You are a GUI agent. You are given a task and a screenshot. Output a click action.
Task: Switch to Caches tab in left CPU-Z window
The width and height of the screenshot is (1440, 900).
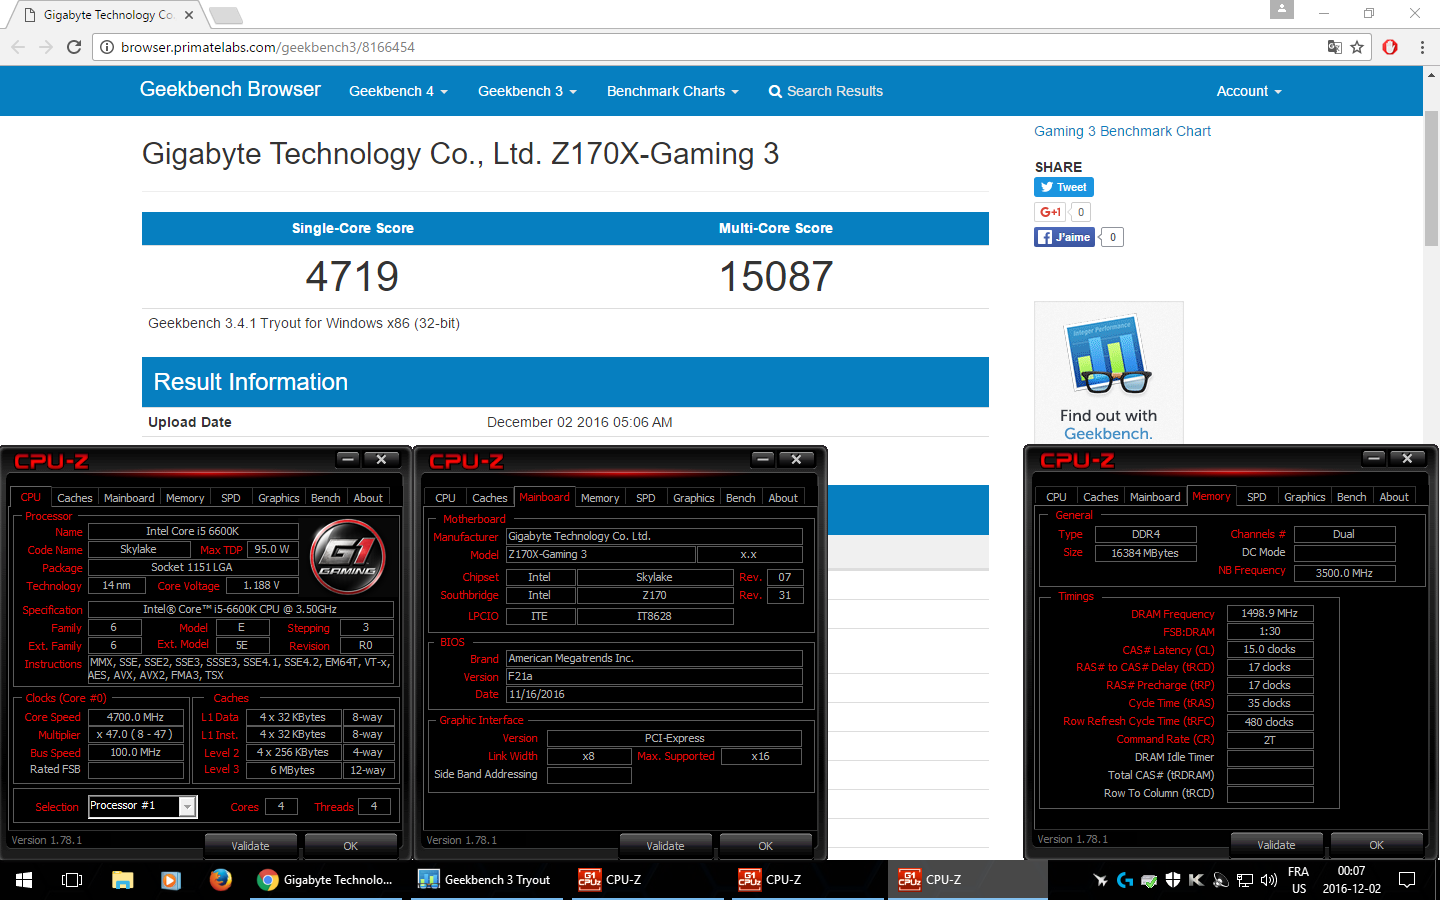click(x=74, y=498)
